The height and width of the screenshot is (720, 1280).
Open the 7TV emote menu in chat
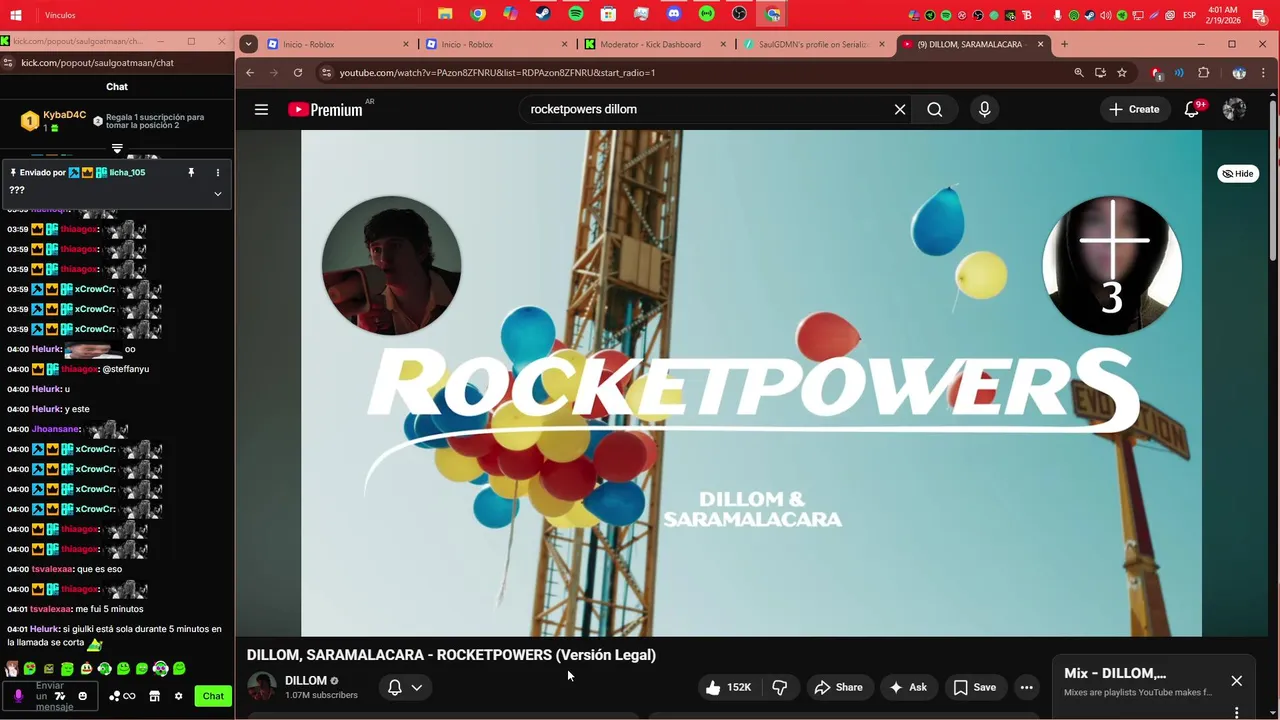coord(60,696)
